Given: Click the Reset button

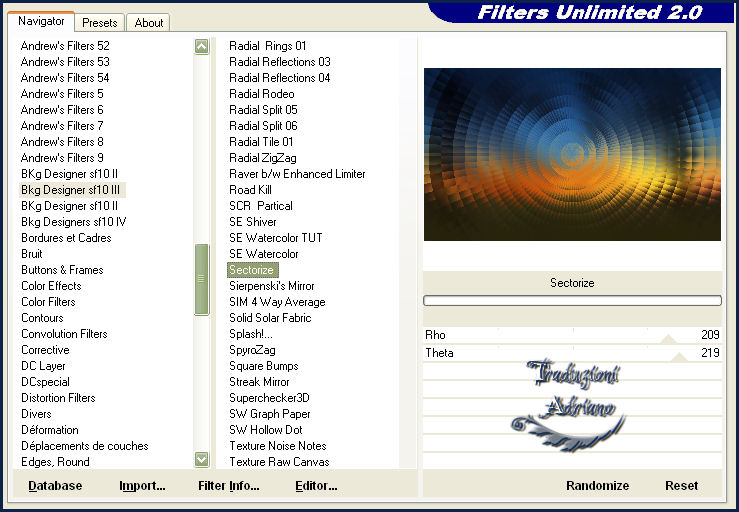Looking at the screenshot, I should [x=682, y=486].
